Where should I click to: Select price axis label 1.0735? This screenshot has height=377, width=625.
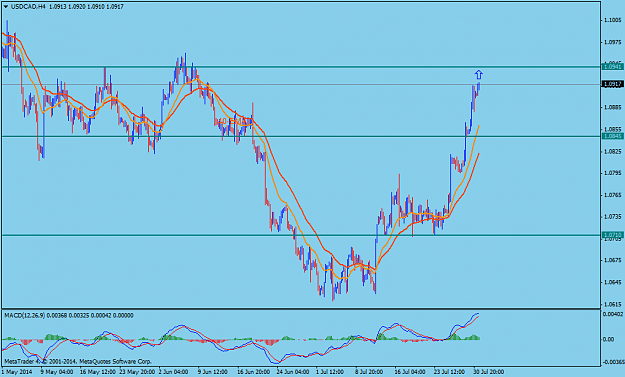[613, 217]
